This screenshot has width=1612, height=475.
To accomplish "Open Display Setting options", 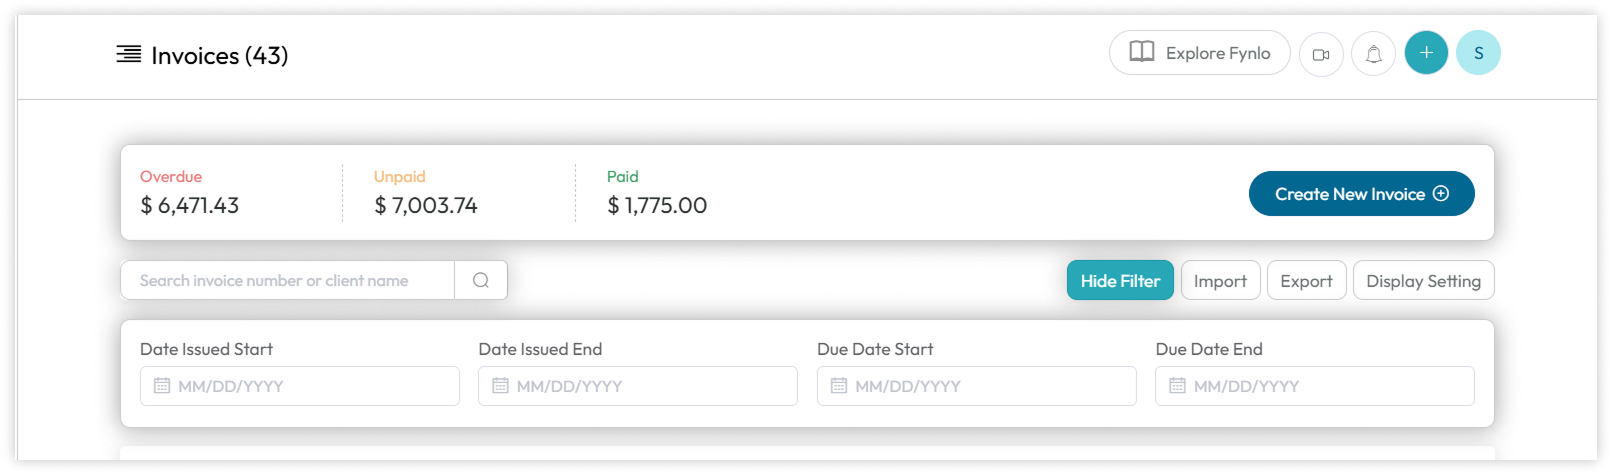I will [1424, 281].
